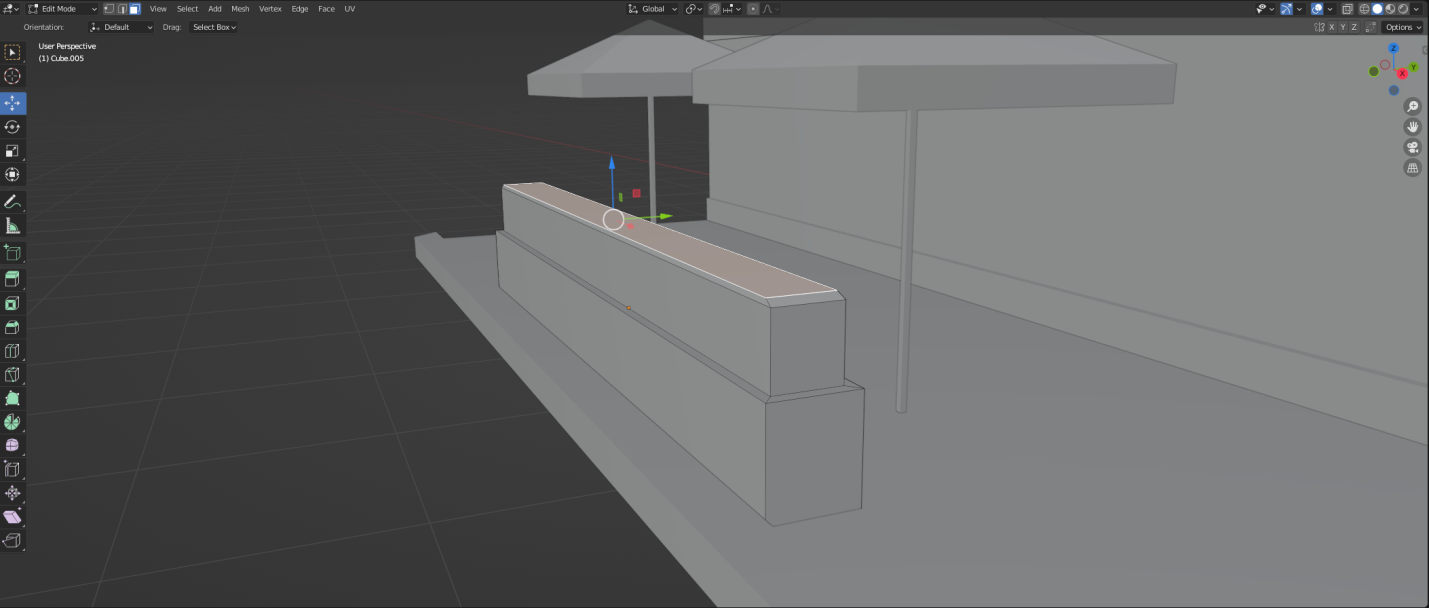Select the Scale tool
Viewport: 1429px width, 608px height.
(x=13, y=151)
